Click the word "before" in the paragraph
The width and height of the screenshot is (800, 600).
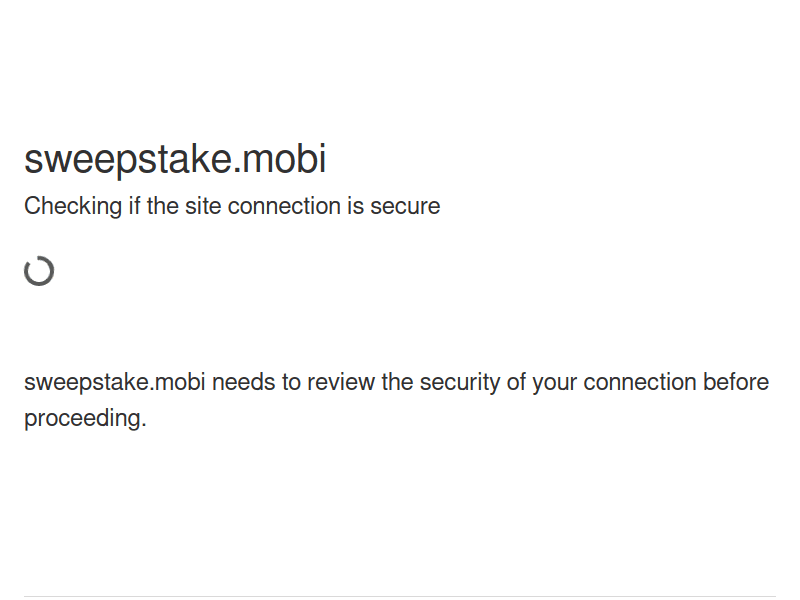point(736,383)
